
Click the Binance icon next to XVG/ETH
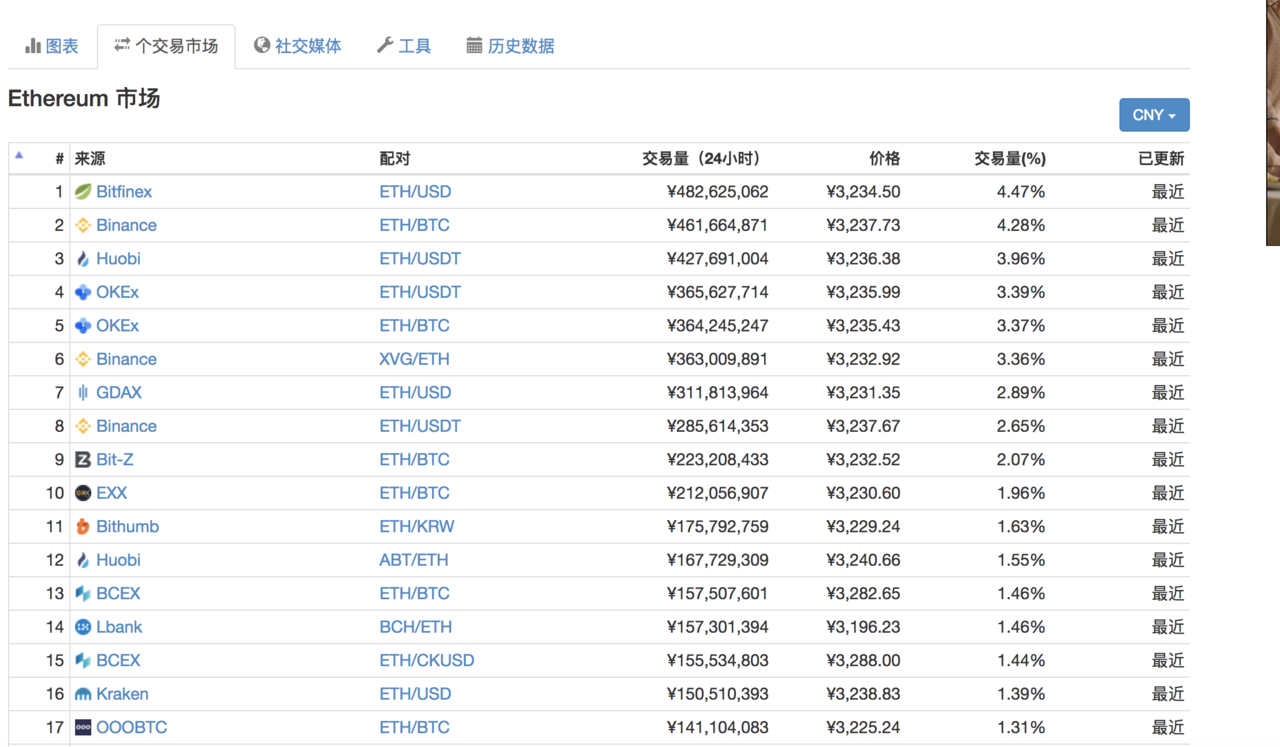click(83, 359)
